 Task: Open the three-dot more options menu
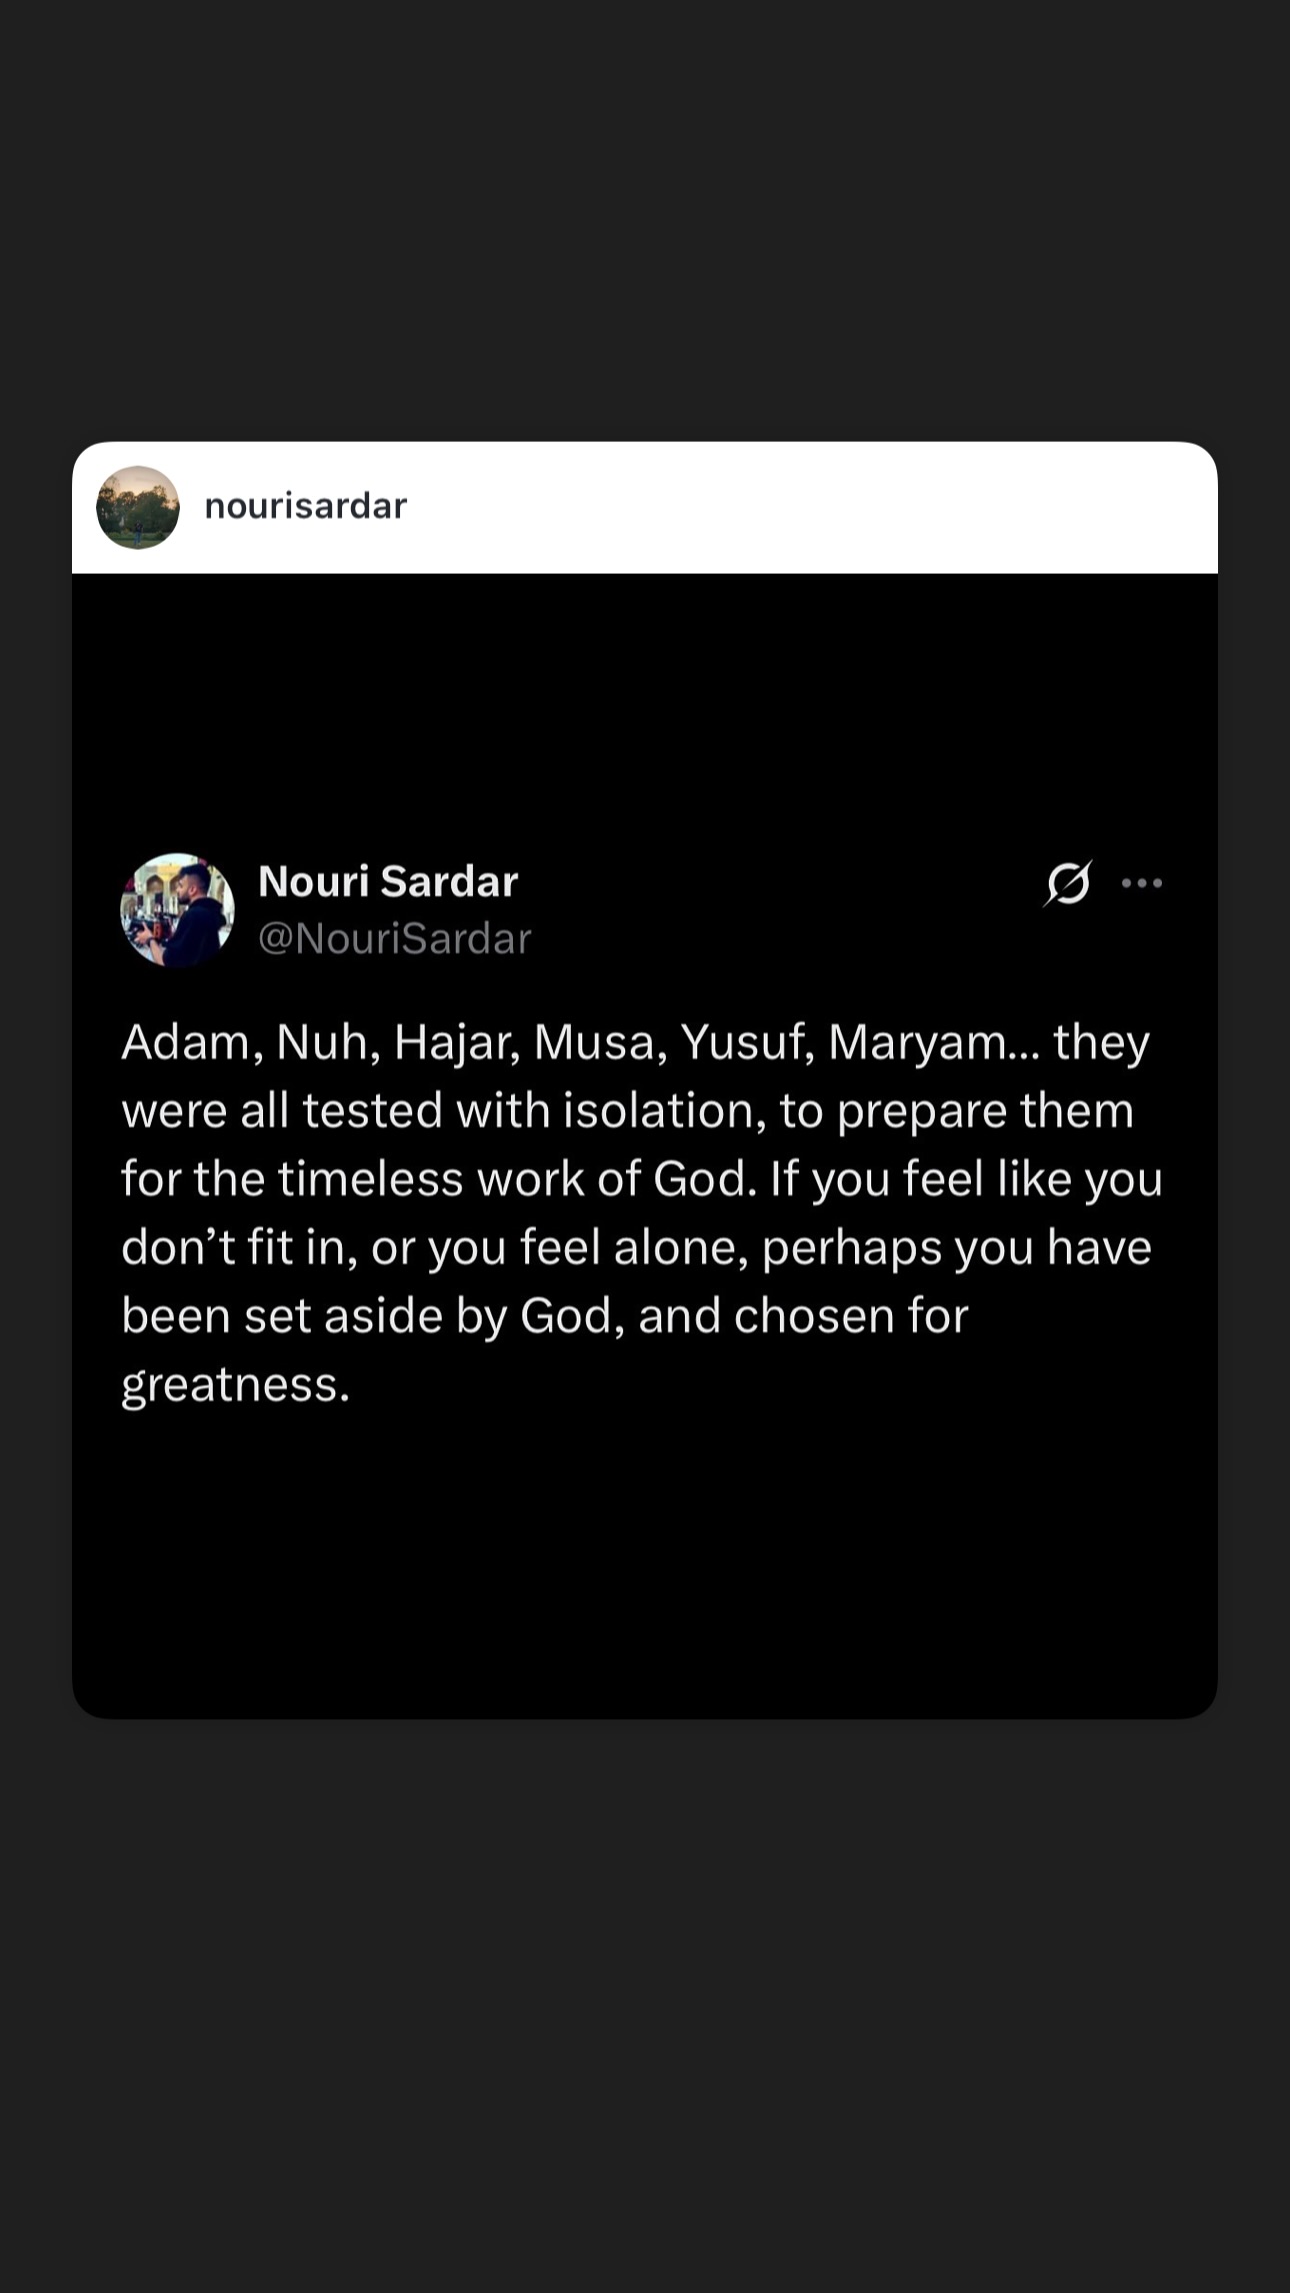1142,883
